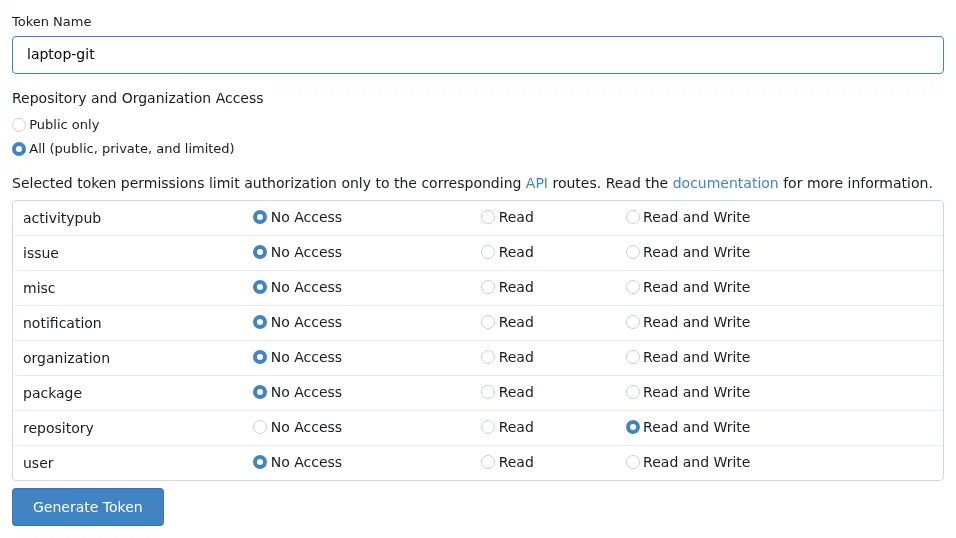Set issue to Read and Write
This screenshot has width=956, height=538.
[633, 252]
